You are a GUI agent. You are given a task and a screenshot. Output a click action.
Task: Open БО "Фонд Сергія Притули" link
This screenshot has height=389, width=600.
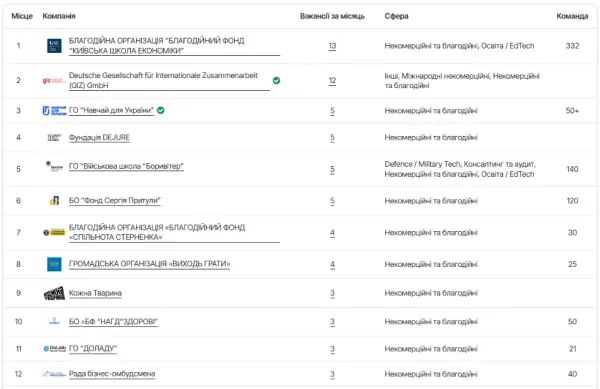[114, 200]
